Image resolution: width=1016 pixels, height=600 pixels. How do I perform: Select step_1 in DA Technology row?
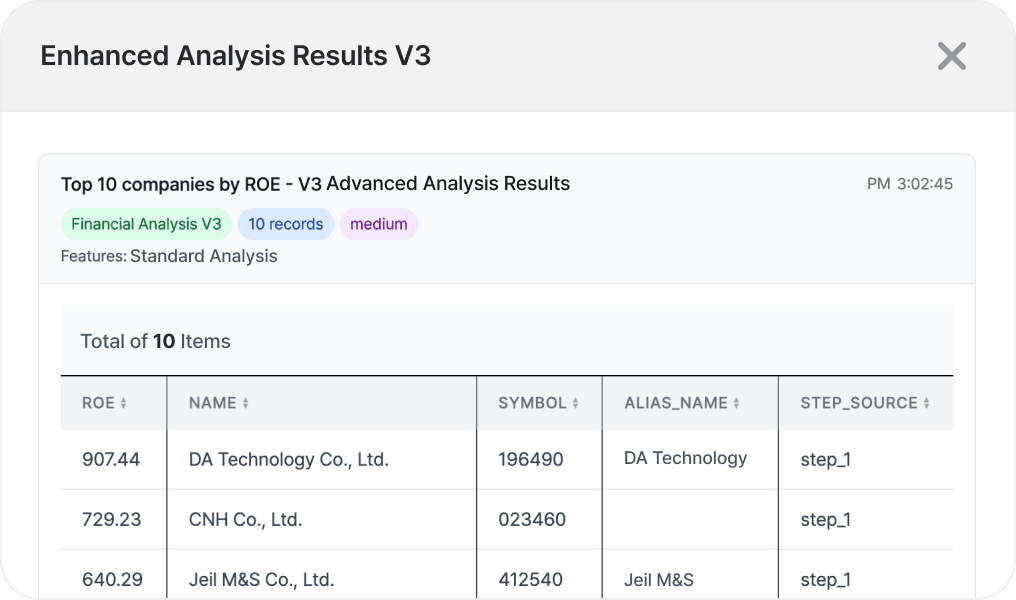coord(826,460)
